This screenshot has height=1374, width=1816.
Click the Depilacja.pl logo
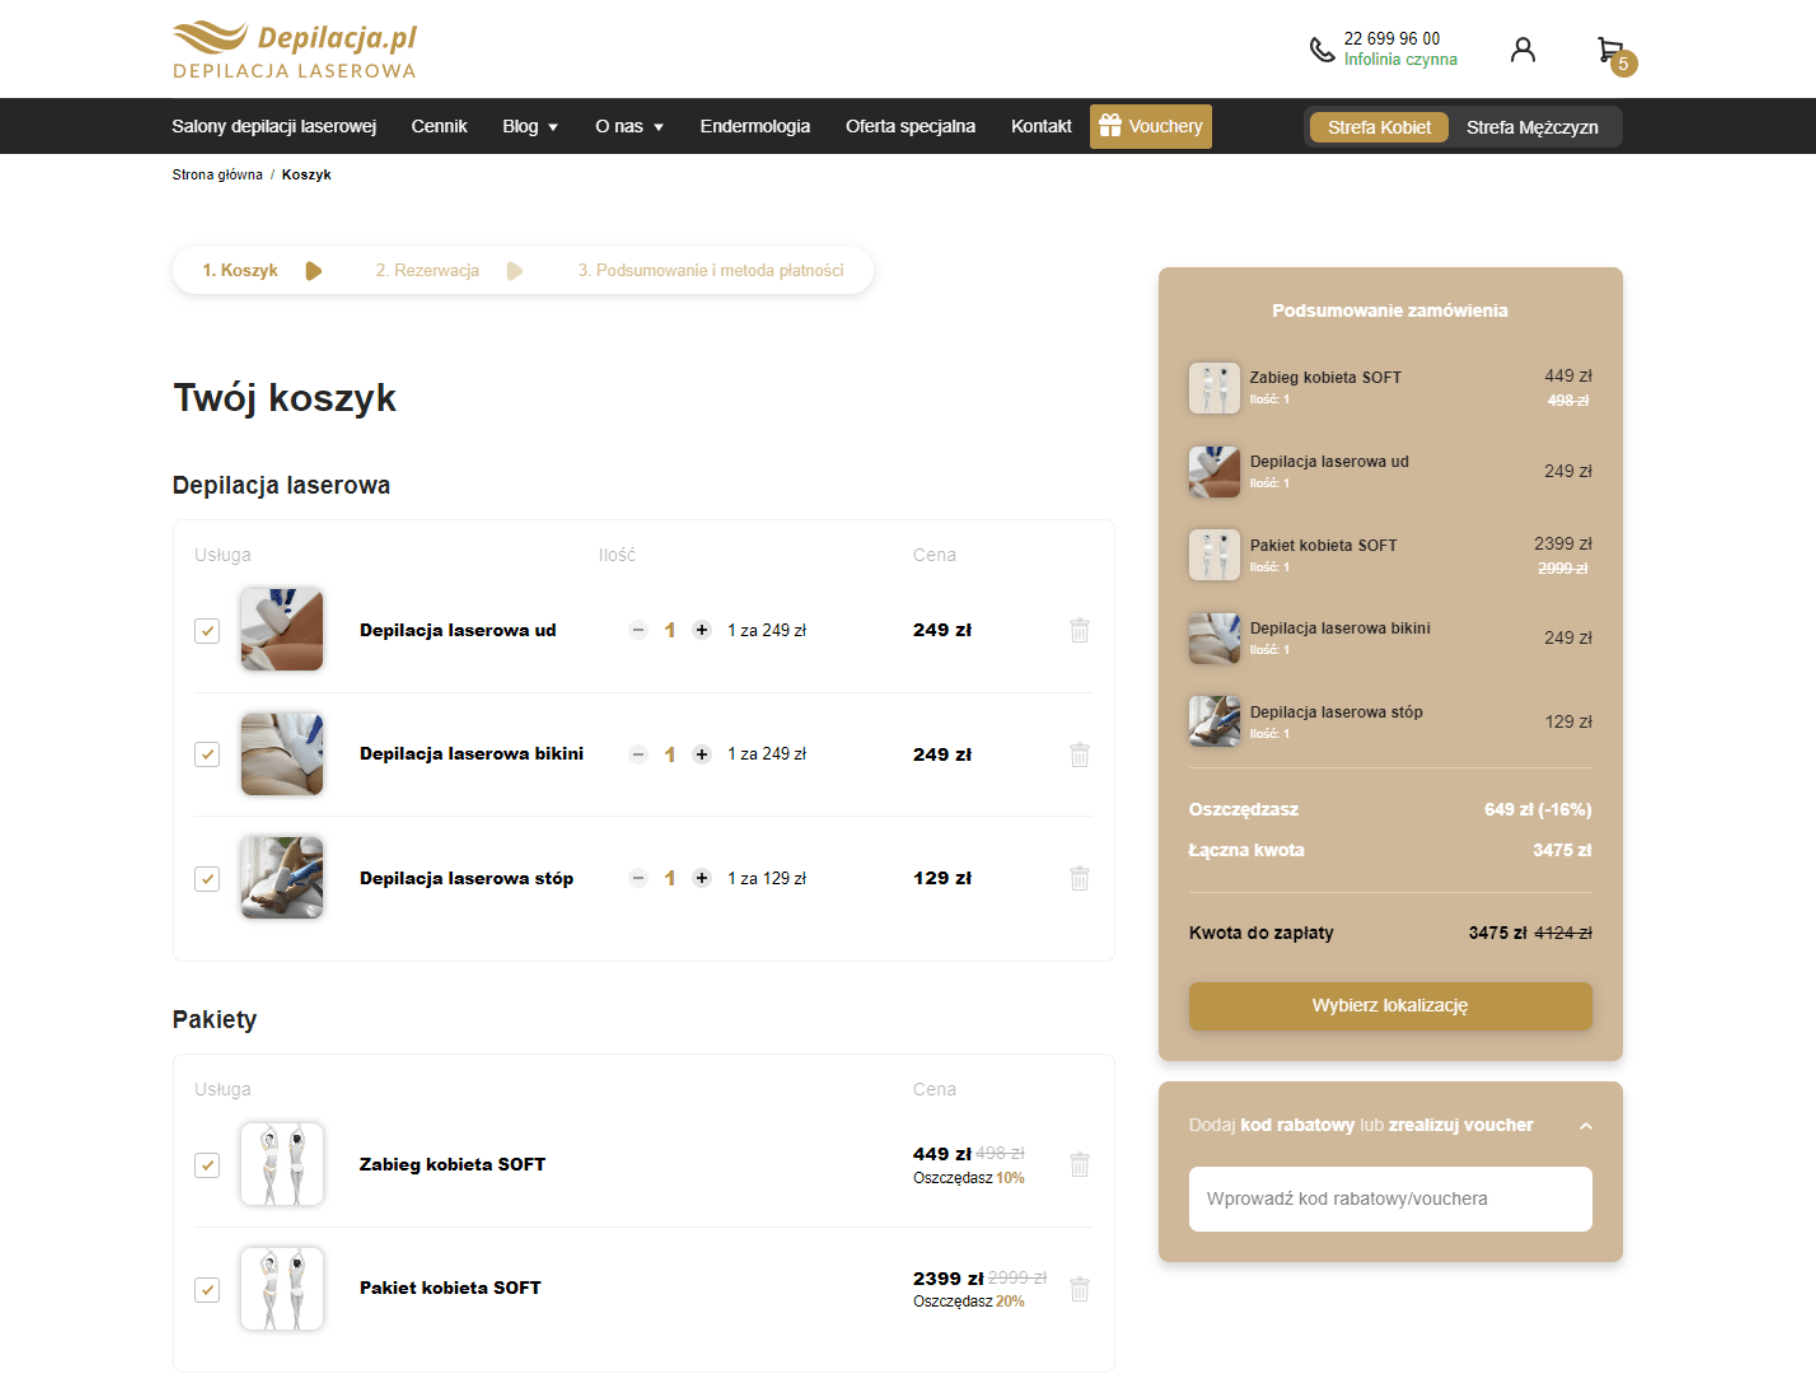point(294,50)
